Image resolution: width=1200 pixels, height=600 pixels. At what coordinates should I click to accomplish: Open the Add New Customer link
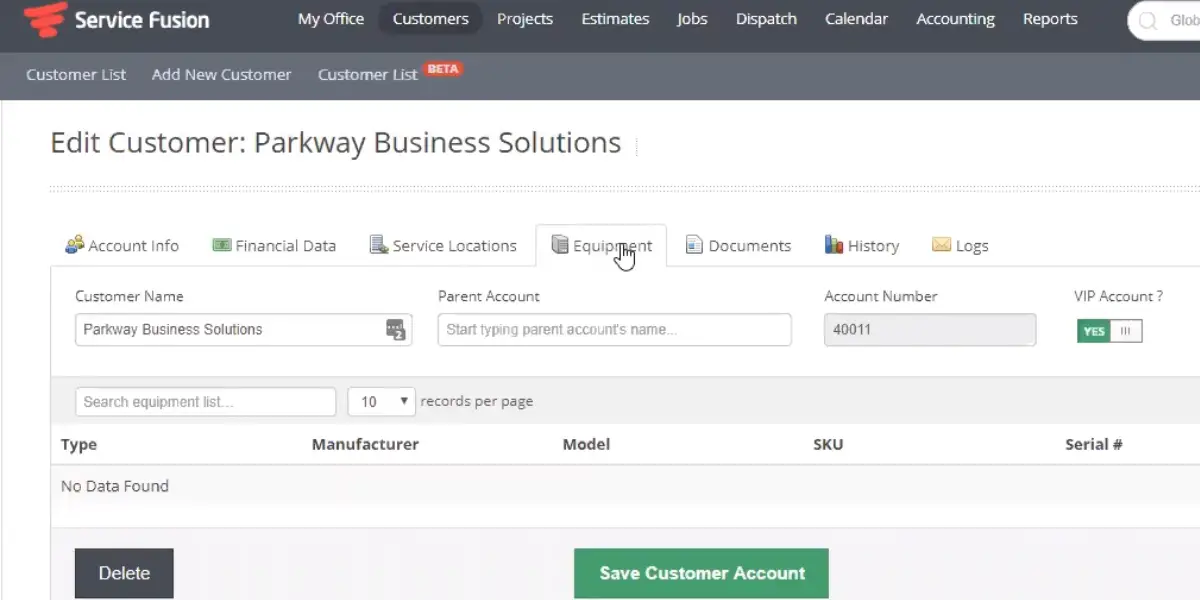pyautogui.click(x=221, y=74)
